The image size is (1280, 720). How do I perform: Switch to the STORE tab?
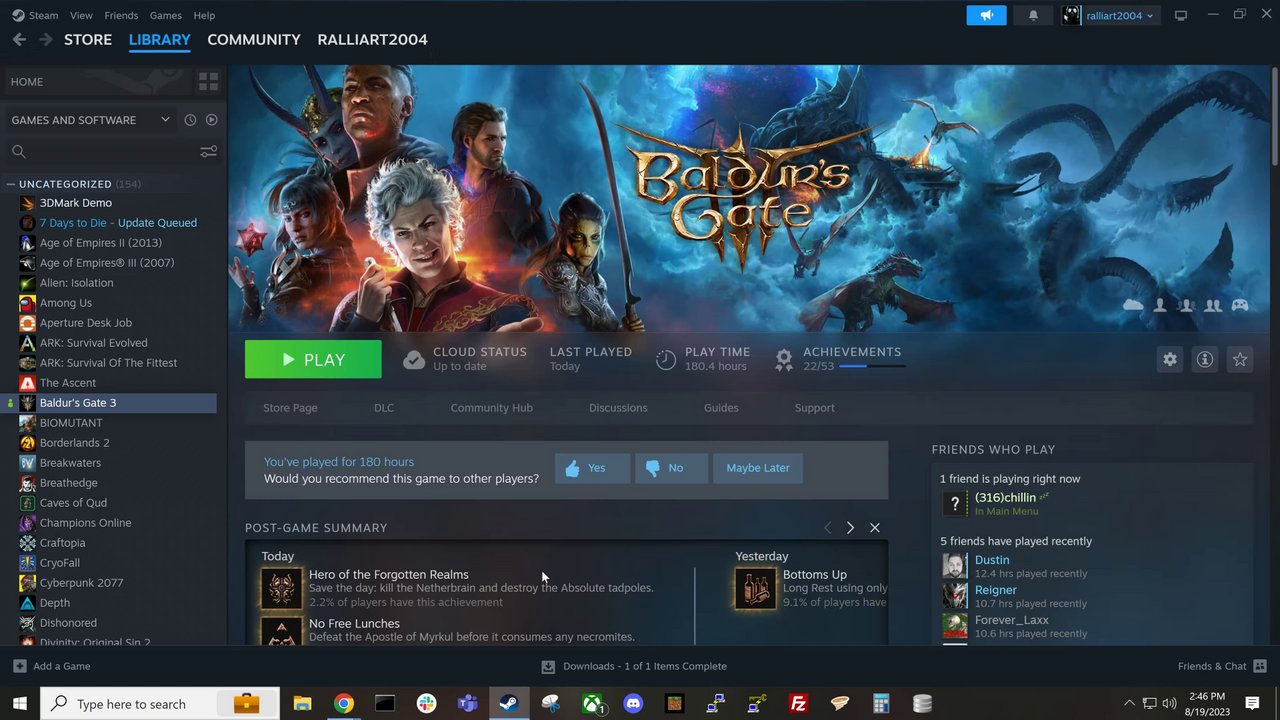(88, 39)
